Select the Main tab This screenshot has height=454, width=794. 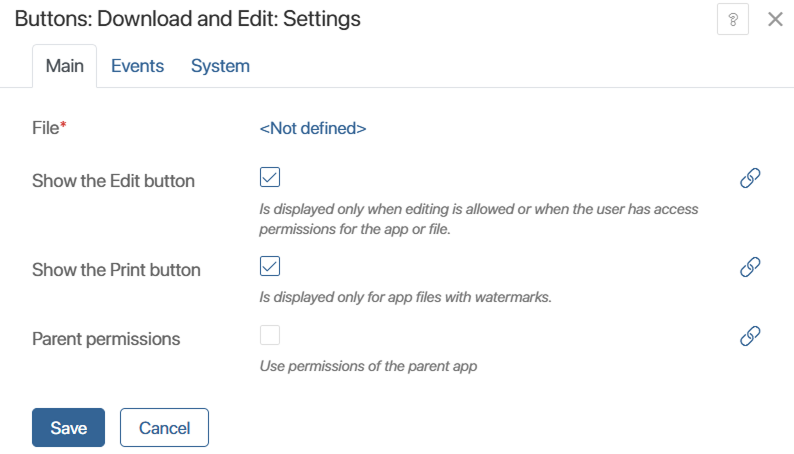click(x=64, y=66)
